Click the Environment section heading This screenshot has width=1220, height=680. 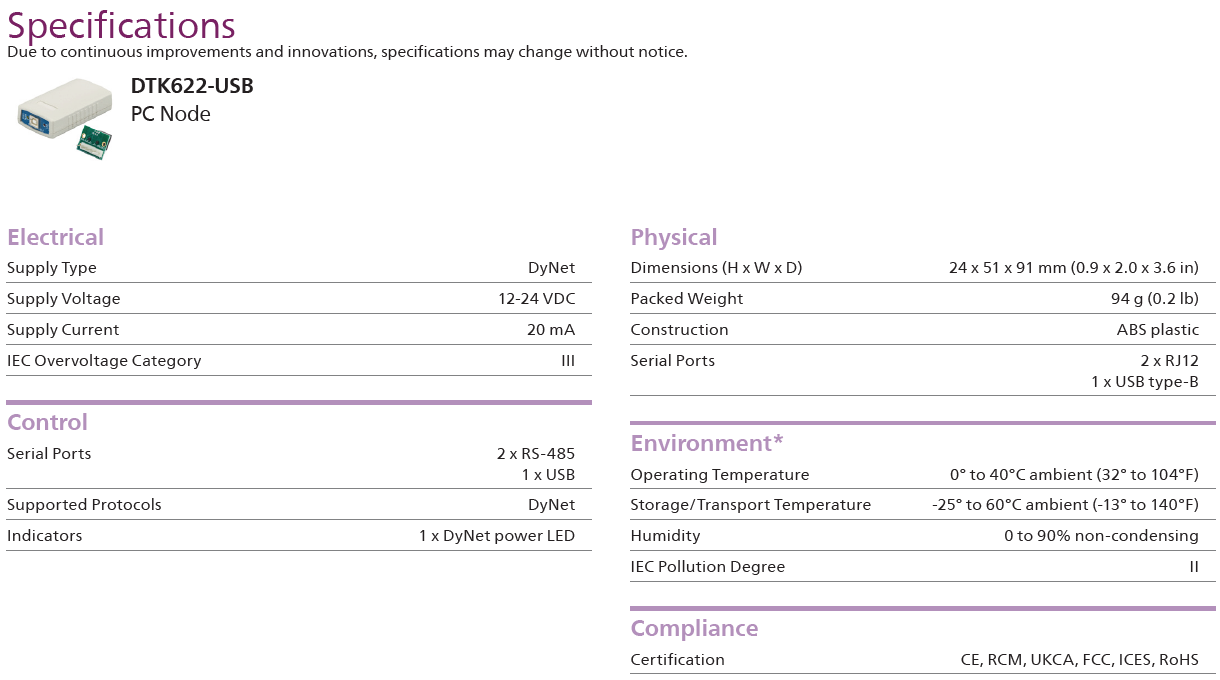pyautogui.click(x=706, y=443)
